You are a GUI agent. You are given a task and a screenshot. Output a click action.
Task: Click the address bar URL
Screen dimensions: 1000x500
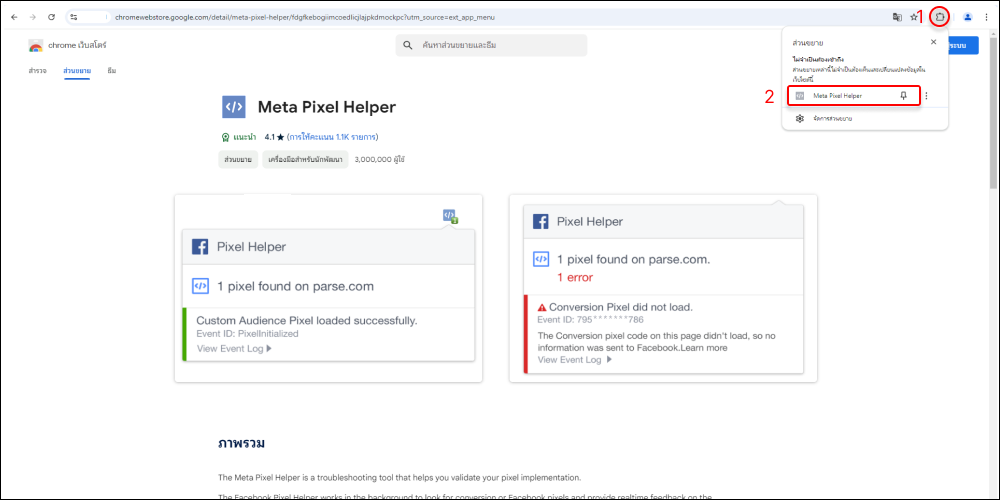point(305,17)
